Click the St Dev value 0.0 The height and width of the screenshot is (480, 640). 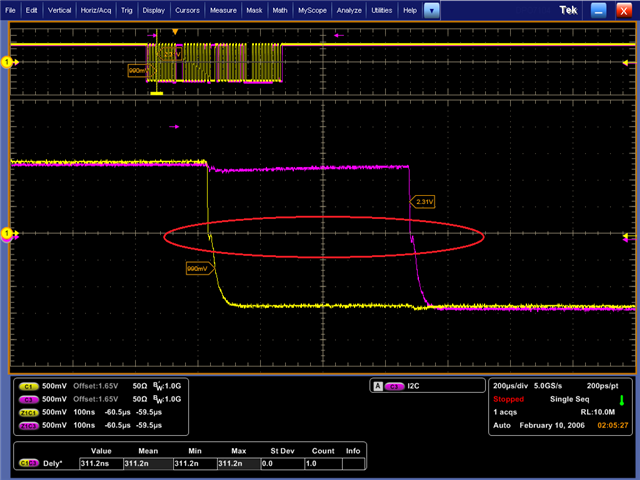click(x=282, y=463)
